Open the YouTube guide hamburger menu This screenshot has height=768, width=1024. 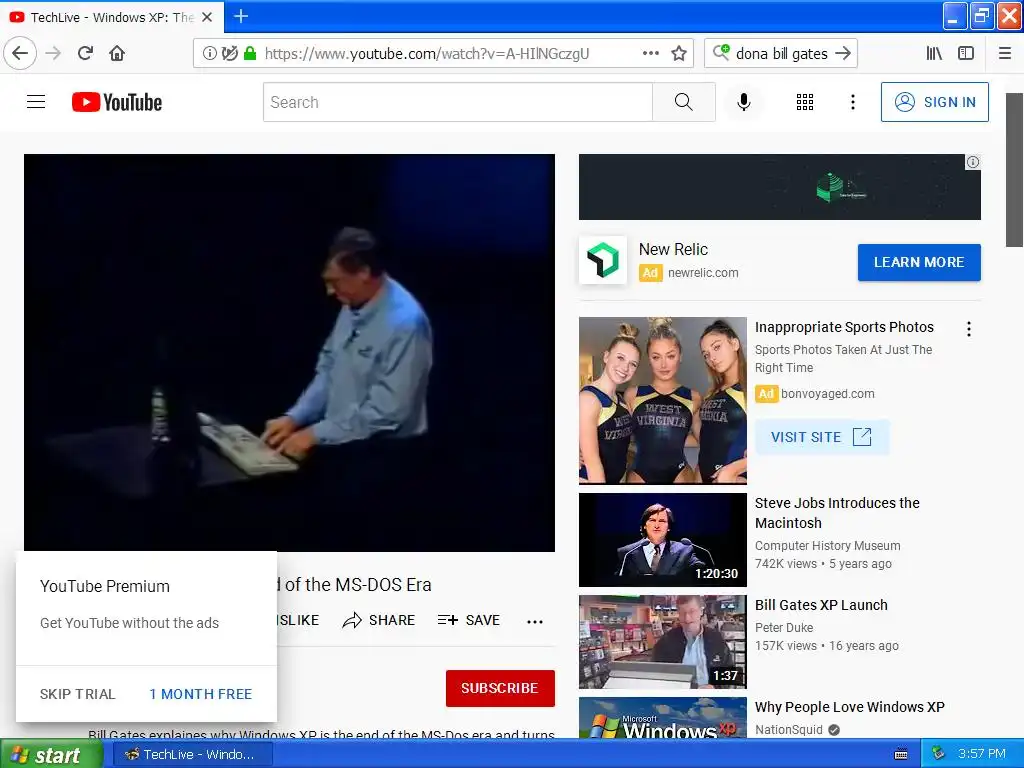(36, 102)
